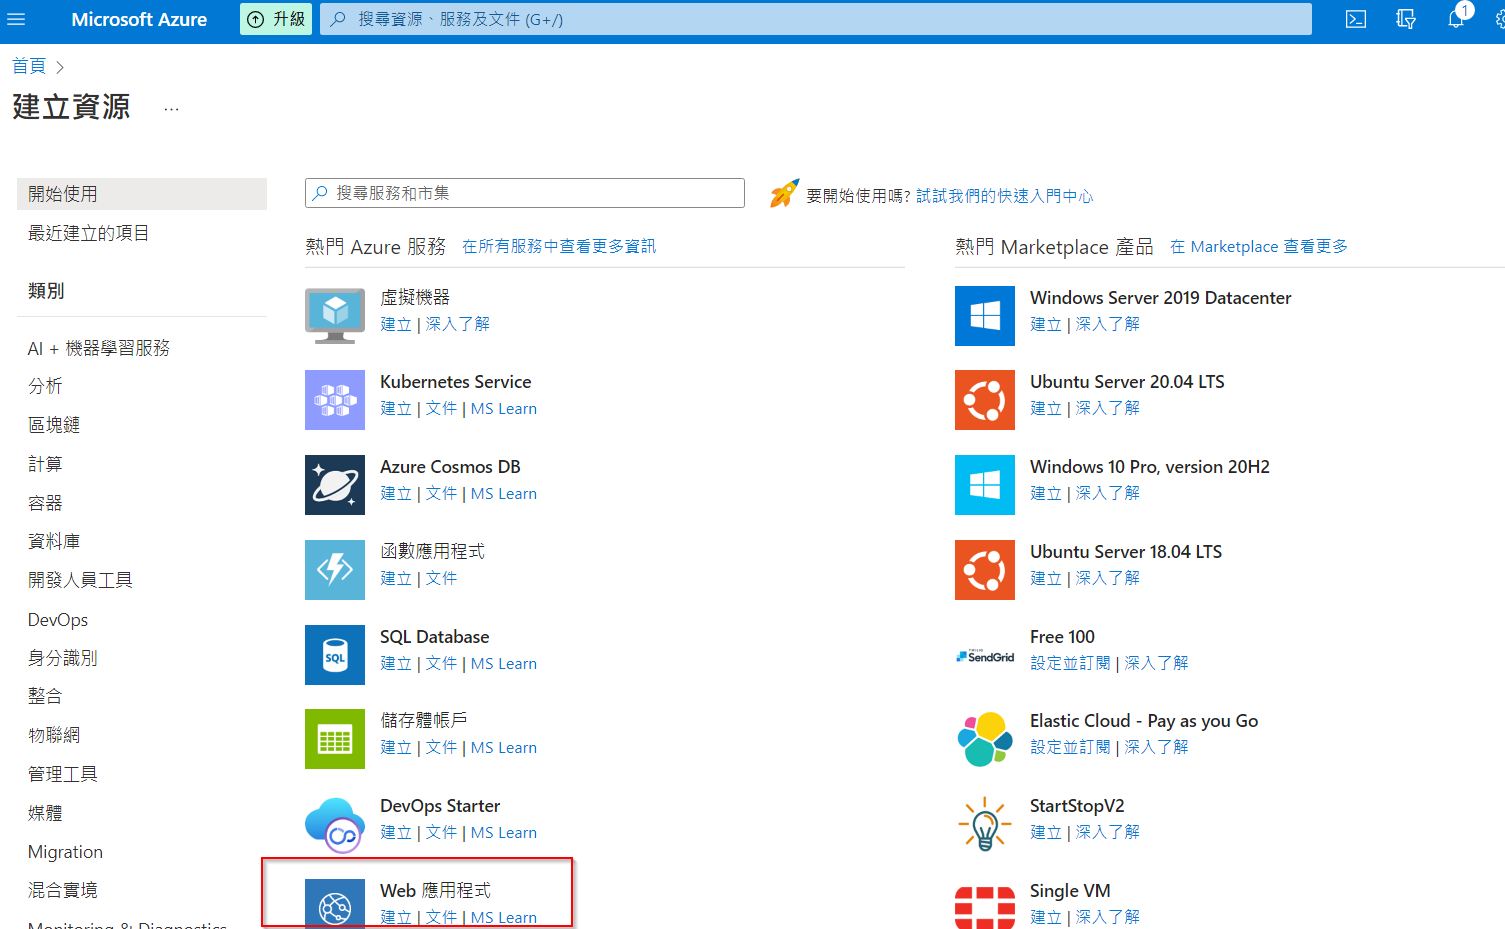Click the Elastic Cloud colorful logo

(985, 739)
